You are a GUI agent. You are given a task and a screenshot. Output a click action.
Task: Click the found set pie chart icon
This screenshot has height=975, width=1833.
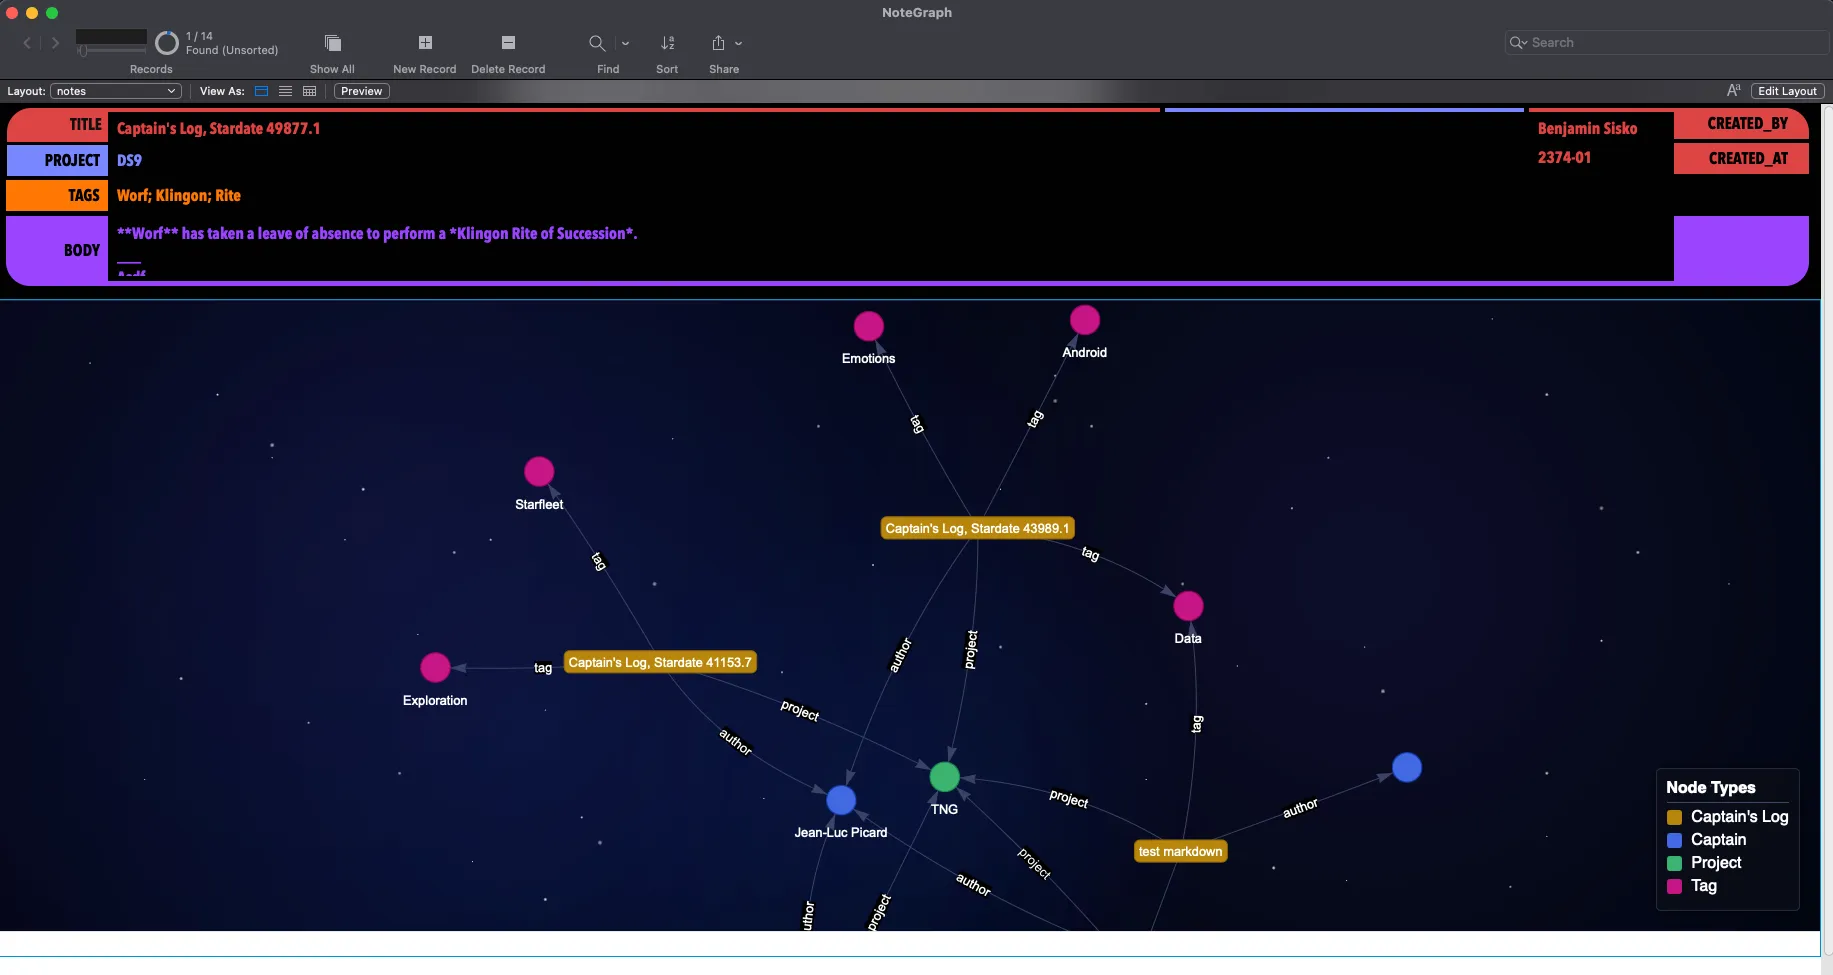167,43
